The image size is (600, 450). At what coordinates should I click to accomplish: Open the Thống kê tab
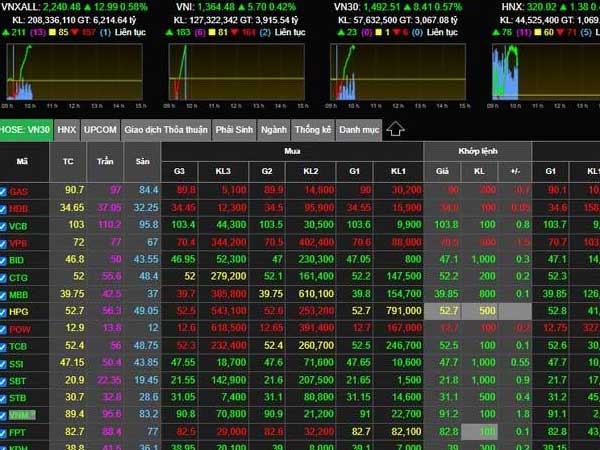coord(313,130)
